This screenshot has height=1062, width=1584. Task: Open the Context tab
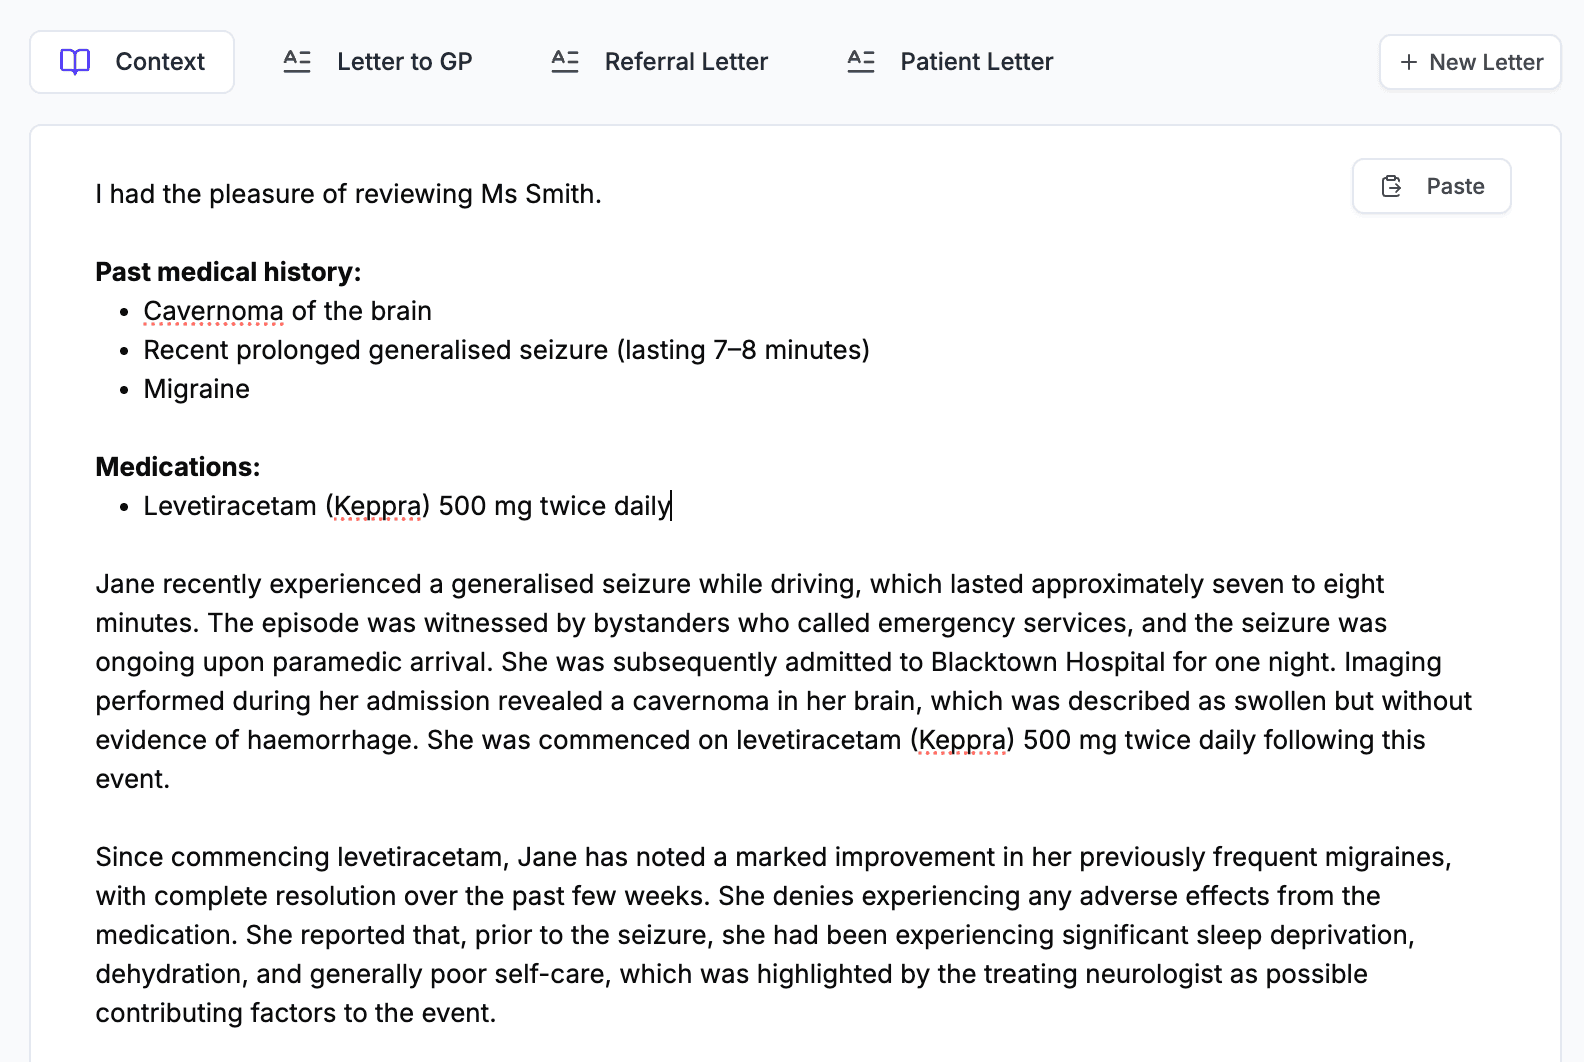click(x=132, y=62)
